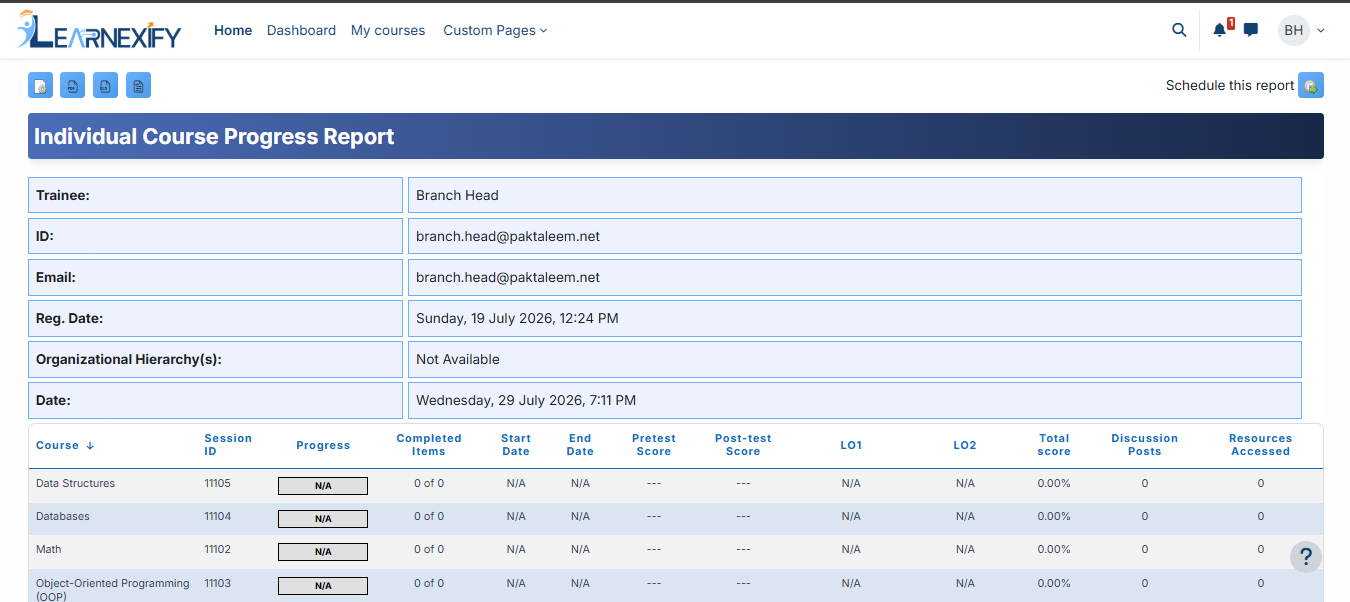Click session ID "11104"
Image resolution: width=1350 pixels, height=602 pixels.
[218, 516]
